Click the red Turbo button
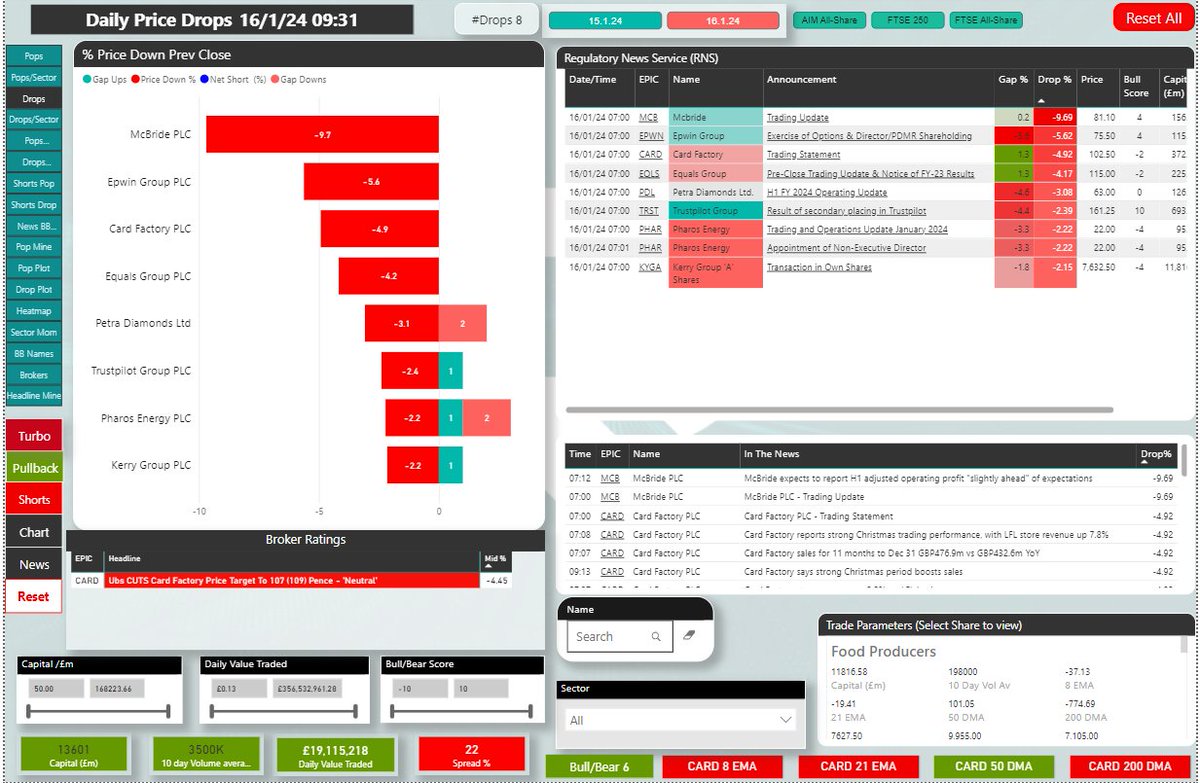 pyautogui.click(x=34, y=436)
